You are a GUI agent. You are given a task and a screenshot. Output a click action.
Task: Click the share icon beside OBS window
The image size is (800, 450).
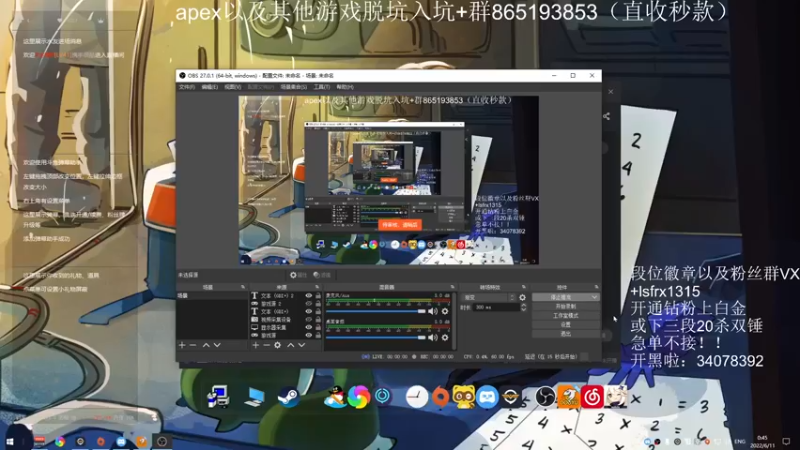tap(606, 116)
